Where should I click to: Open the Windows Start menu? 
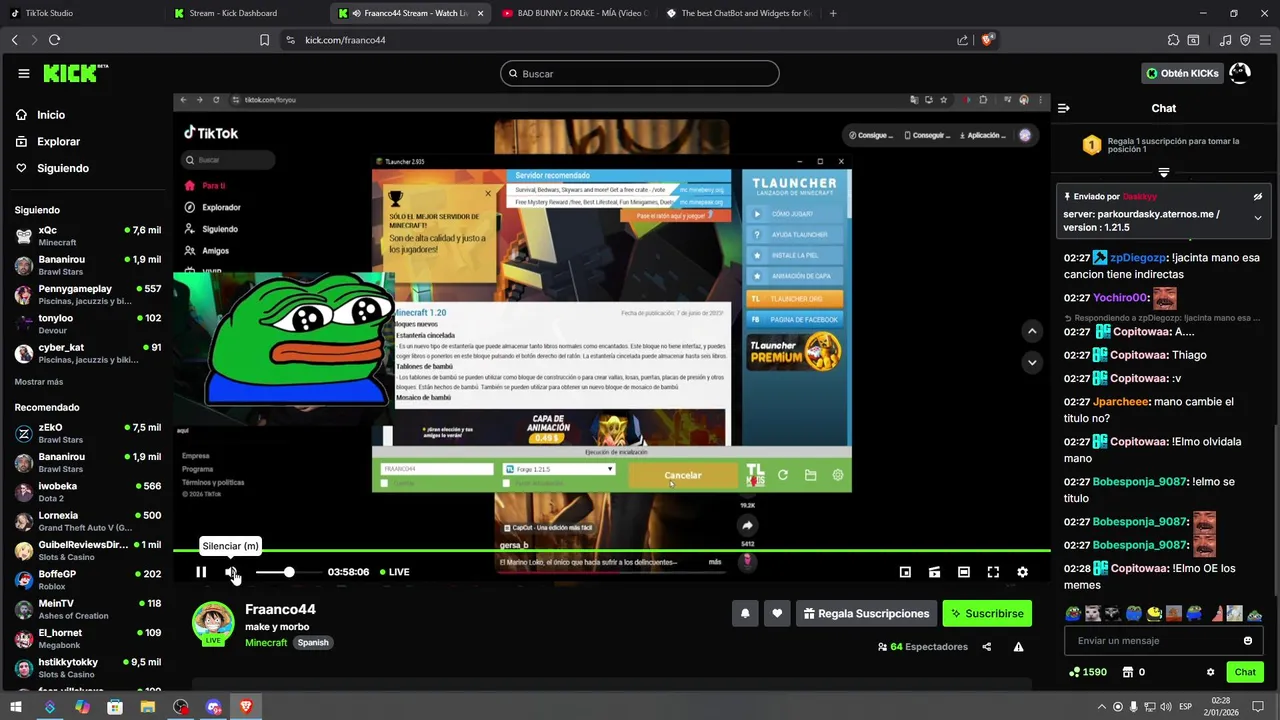16,707
